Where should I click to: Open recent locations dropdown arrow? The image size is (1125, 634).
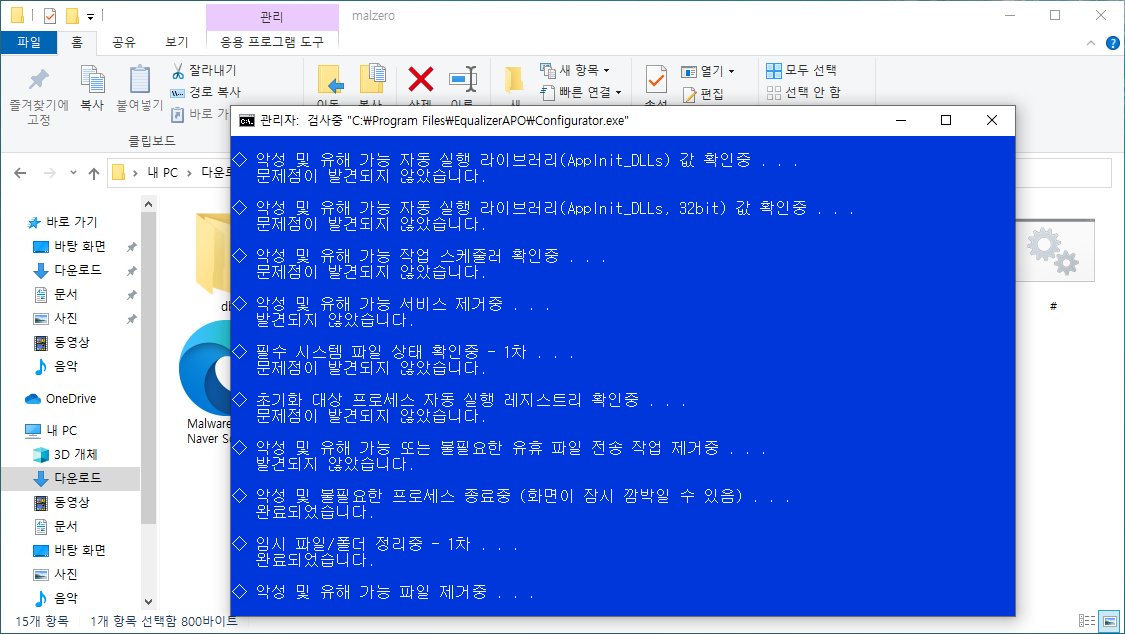click(x=73, y=173)
